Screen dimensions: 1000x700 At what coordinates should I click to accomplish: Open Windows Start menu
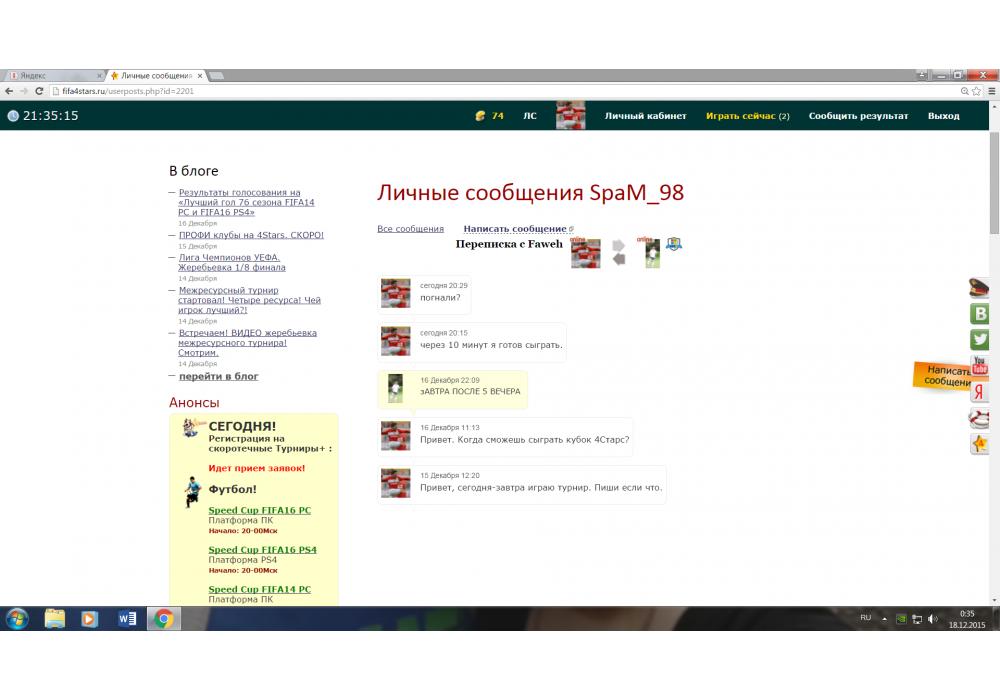[x=17, y=618]
